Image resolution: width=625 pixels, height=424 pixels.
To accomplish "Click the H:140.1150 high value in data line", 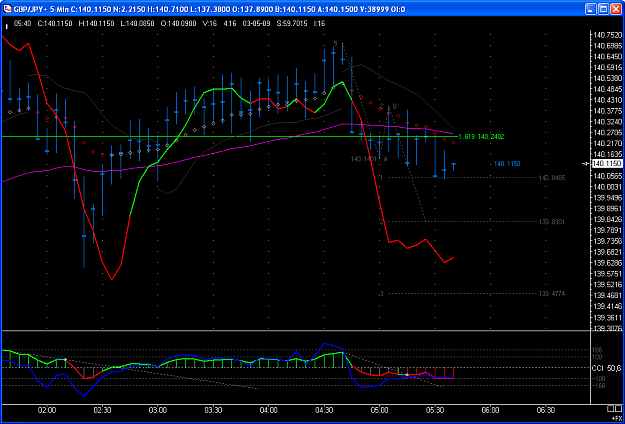I will (96, 24).
